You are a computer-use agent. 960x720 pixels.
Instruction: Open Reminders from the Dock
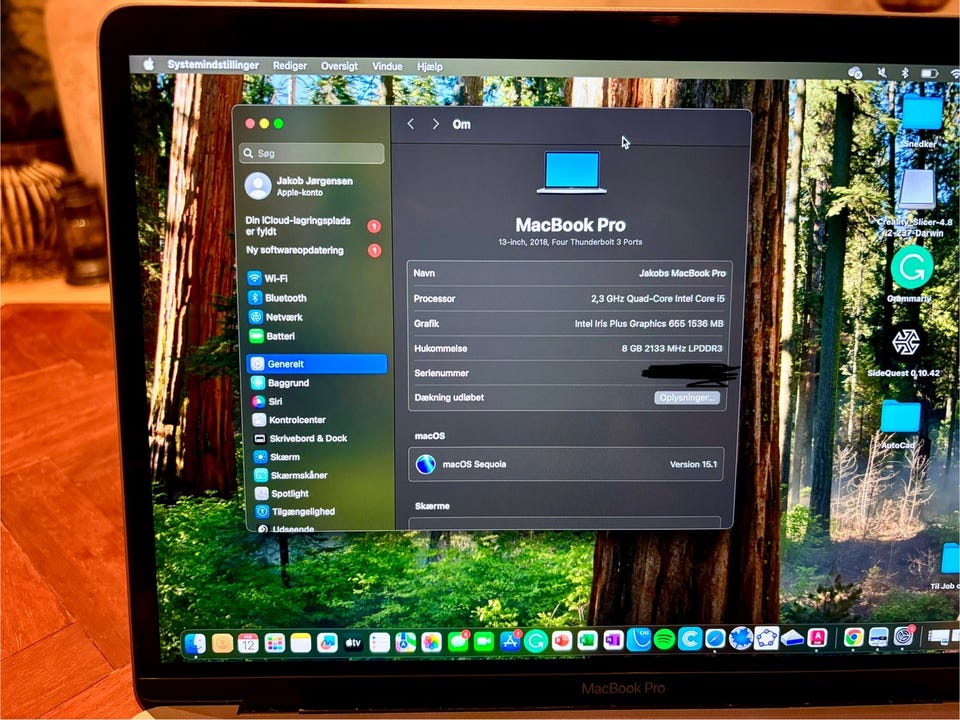(x=380, y=642)
